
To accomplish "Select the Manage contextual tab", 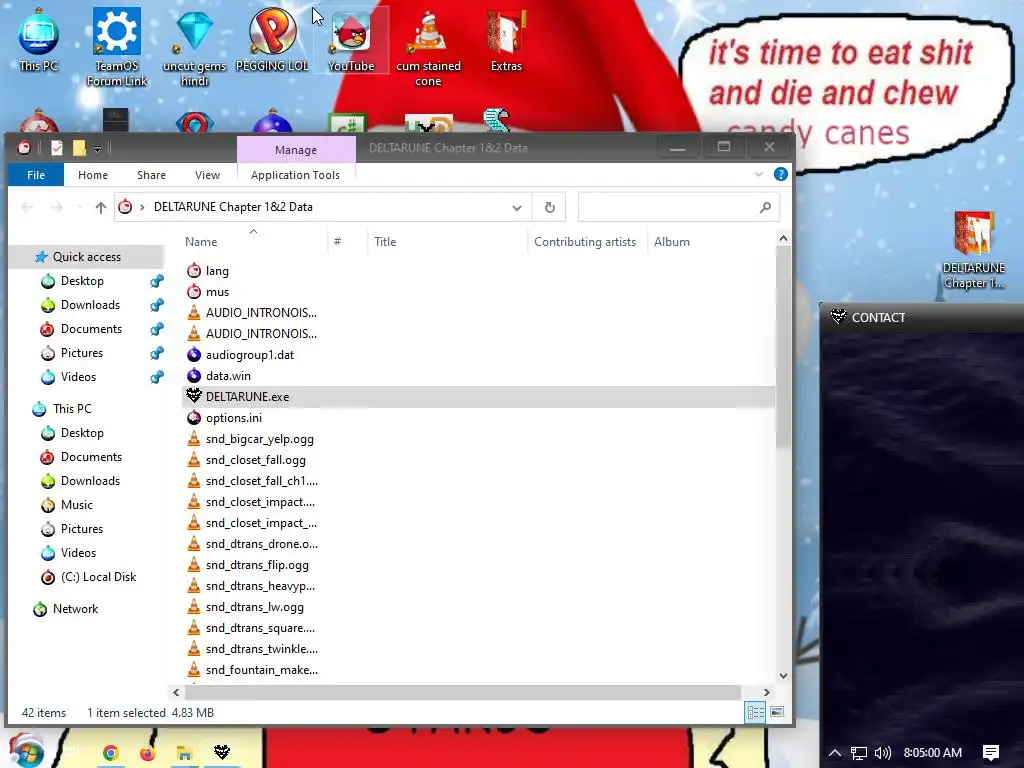I will [296, 150].
